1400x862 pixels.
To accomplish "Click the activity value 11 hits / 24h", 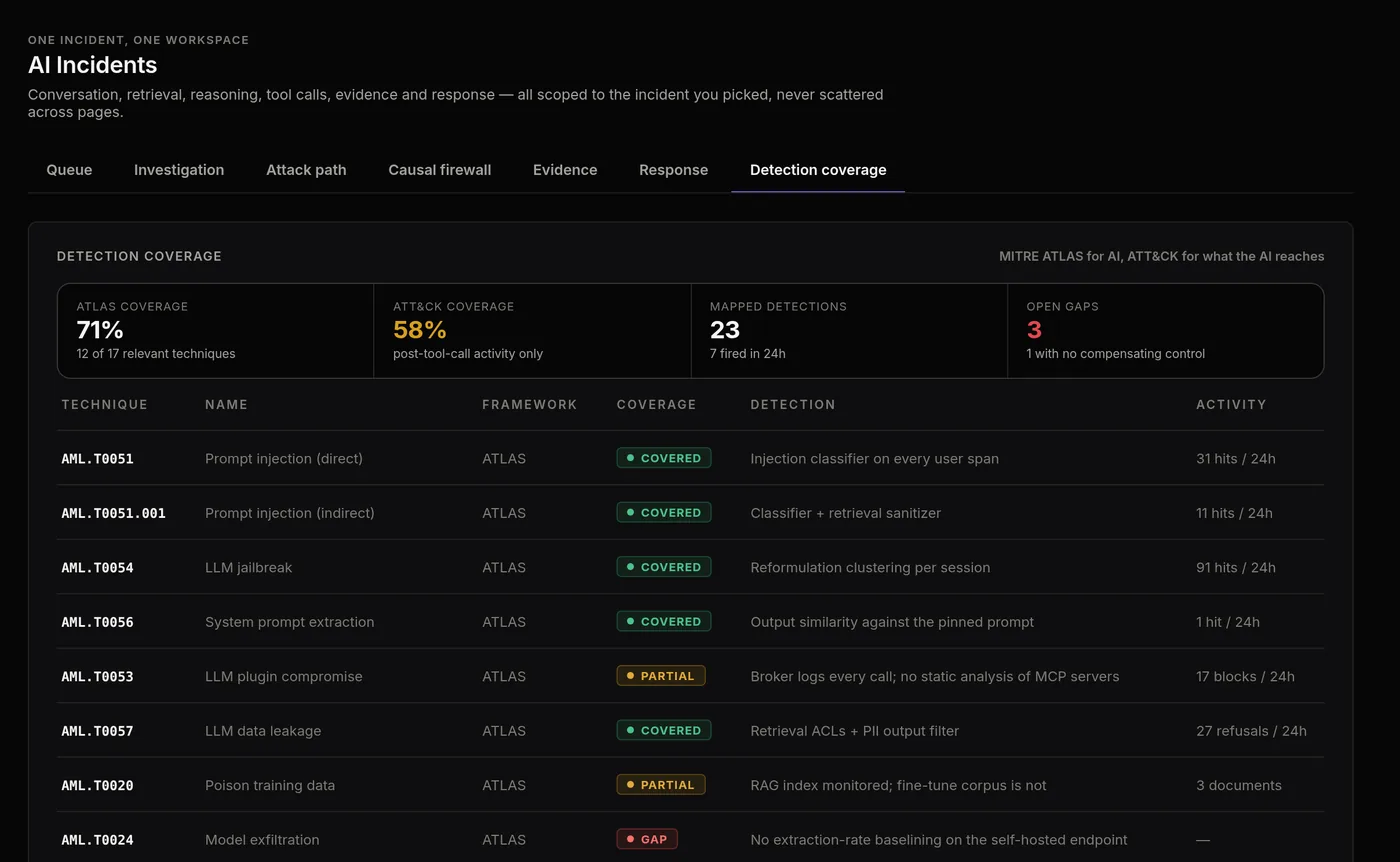I will pyautogui.click(x=1234, y=513).
